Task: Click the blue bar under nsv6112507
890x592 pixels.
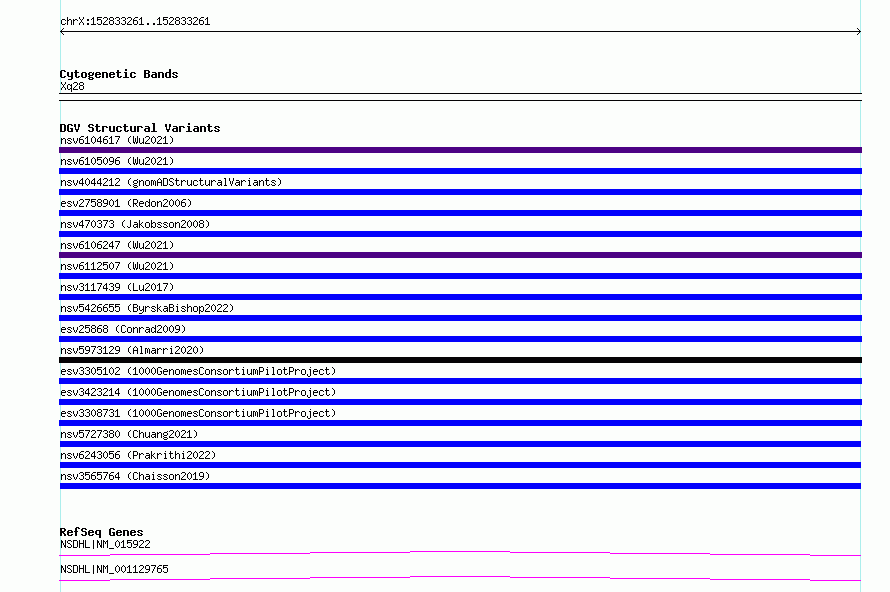Action: (x=460, y=276)
